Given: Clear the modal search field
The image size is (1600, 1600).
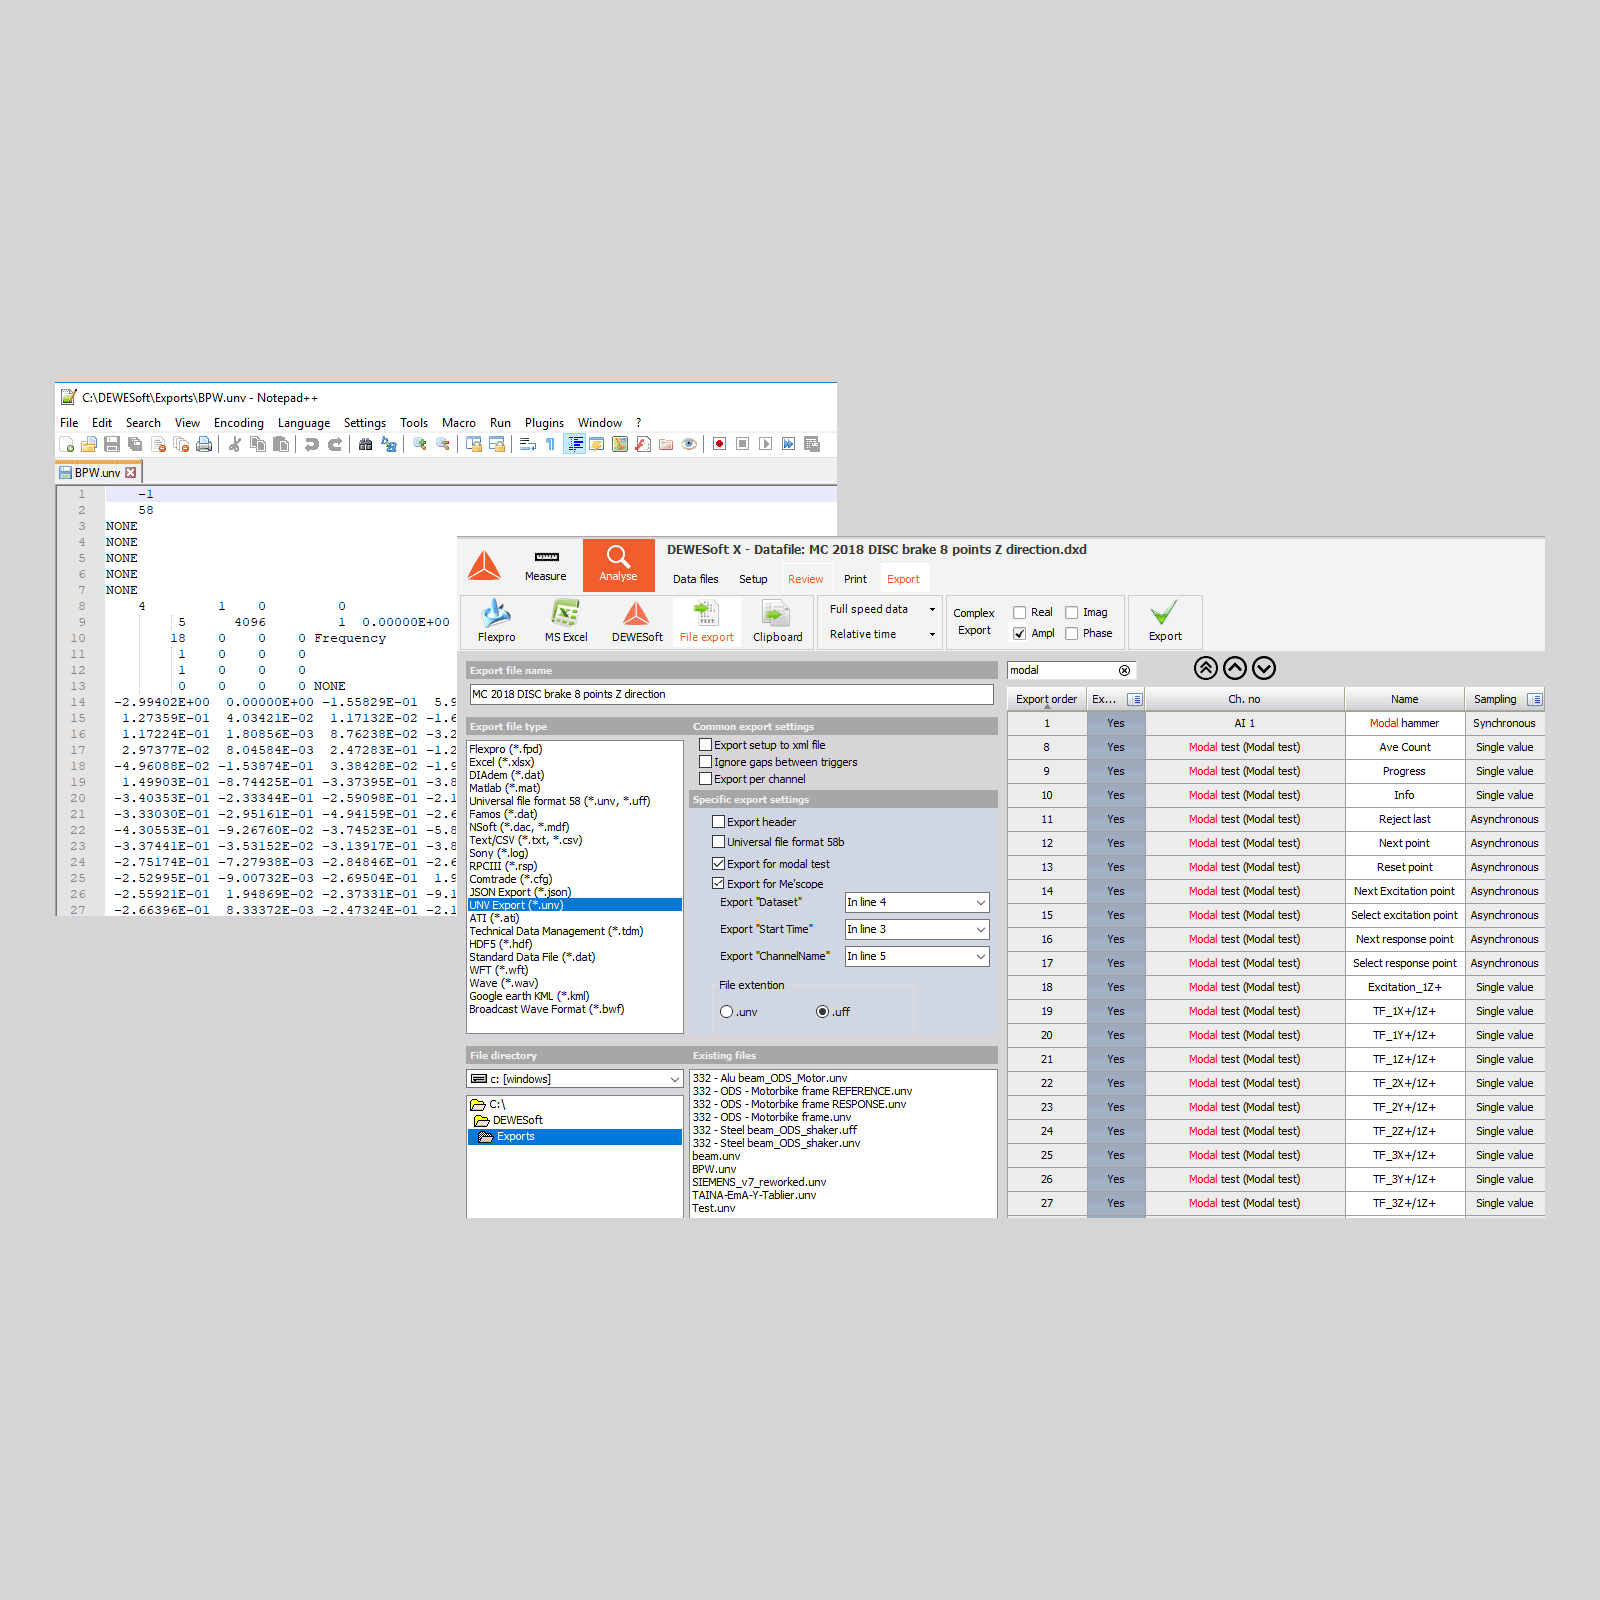Looking at the screenshot, I should tap(1124, 670).
